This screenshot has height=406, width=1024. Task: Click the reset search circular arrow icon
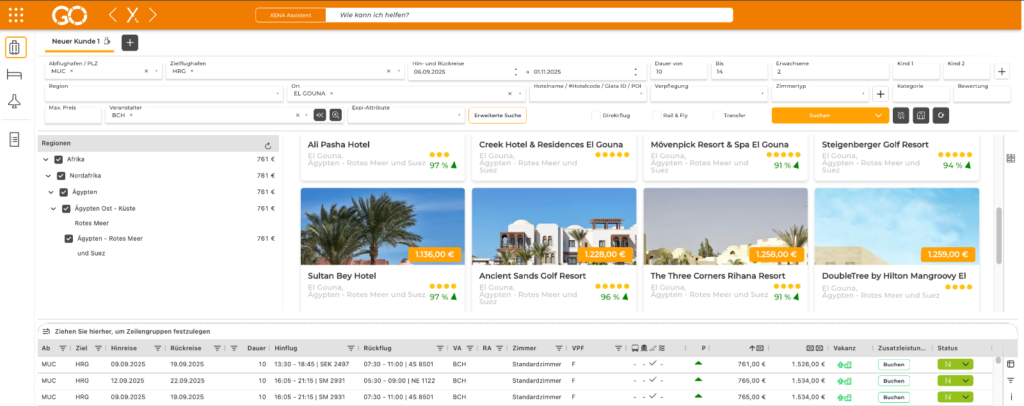click(940, 116)
